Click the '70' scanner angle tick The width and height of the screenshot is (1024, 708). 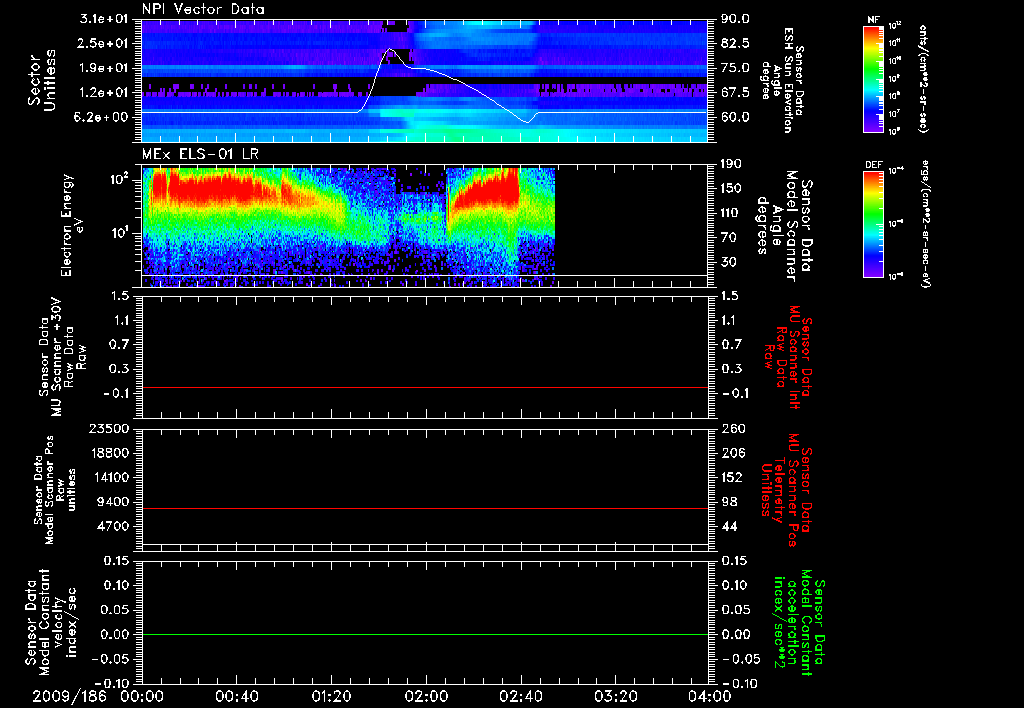click(728, 237)
